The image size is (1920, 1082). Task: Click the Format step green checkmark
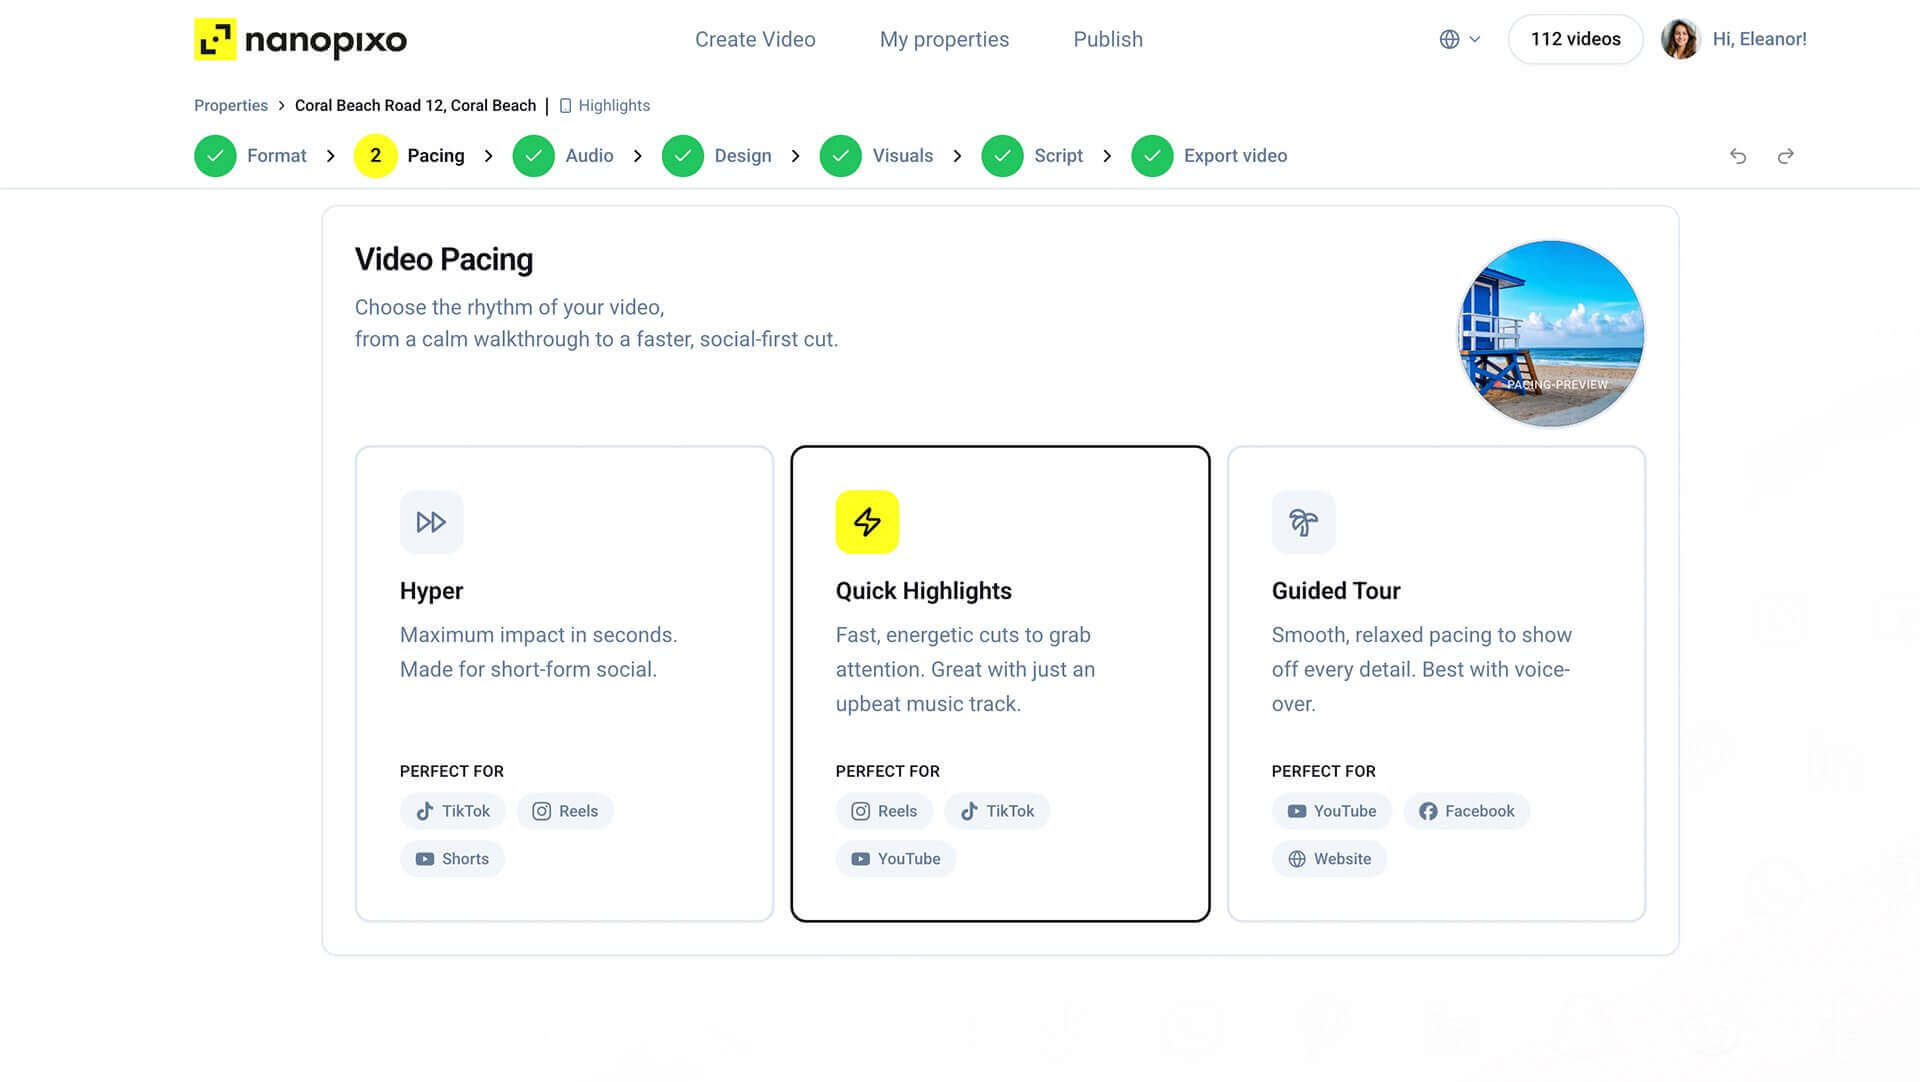coord(215,156)
